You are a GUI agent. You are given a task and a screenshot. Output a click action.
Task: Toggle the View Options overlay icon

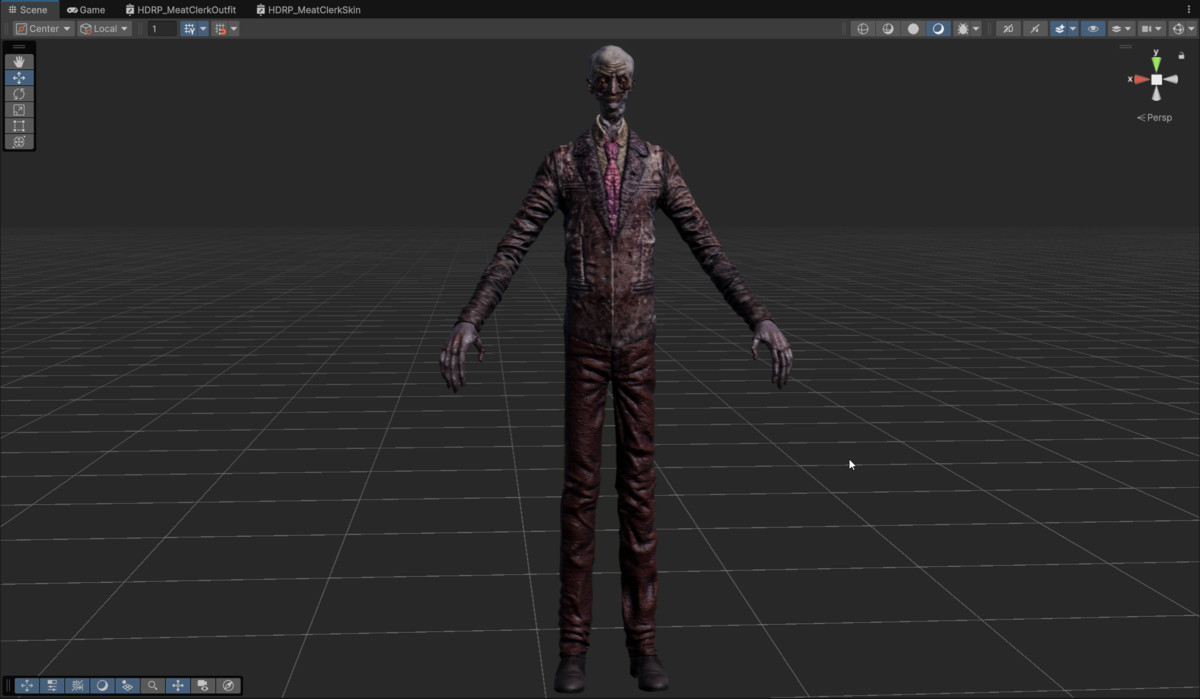tap(127, 686)
